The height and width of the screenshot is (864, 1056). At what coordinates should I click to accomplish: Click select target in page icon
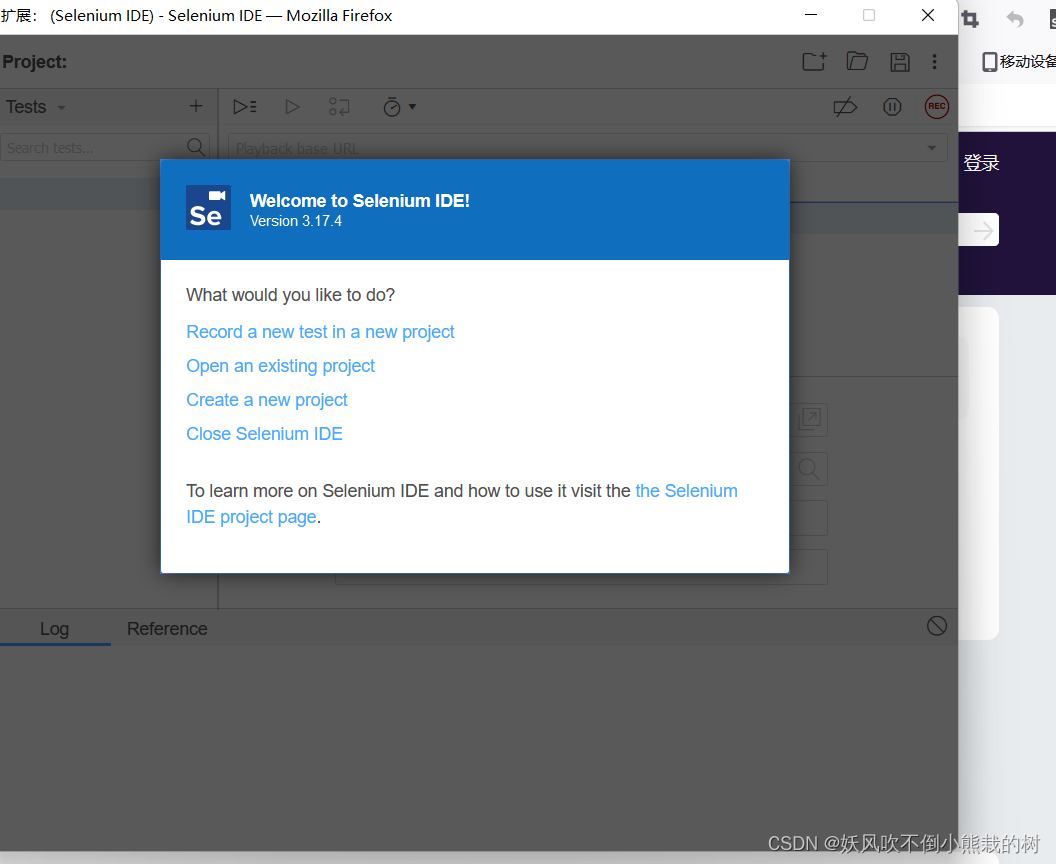809,419
